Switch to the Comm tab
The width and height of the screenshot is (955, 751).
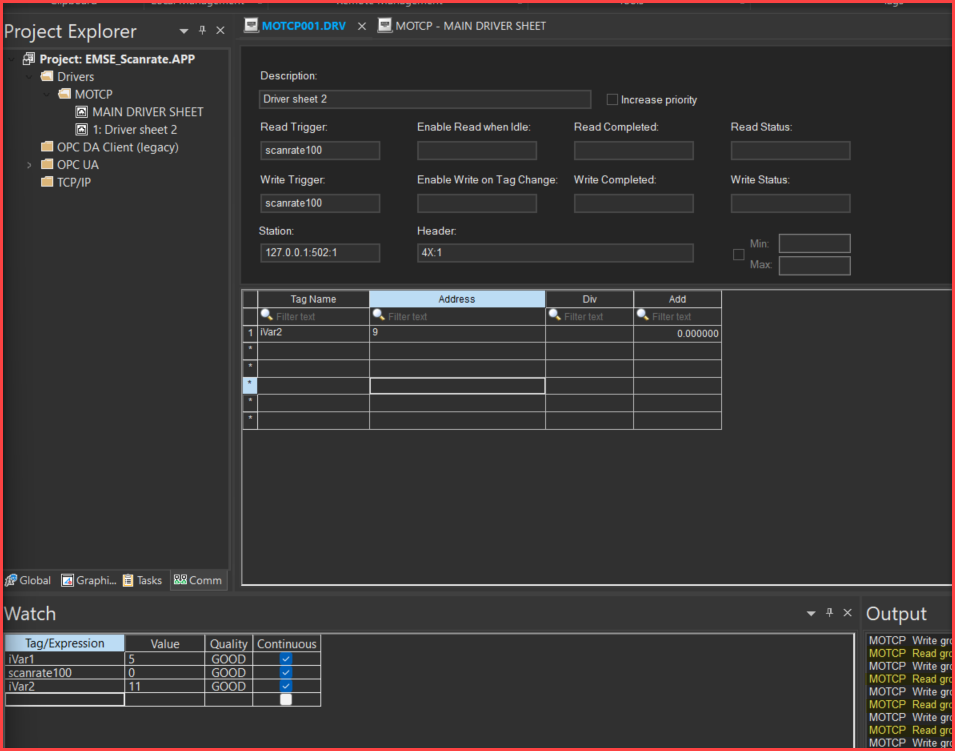pos(198,580)
